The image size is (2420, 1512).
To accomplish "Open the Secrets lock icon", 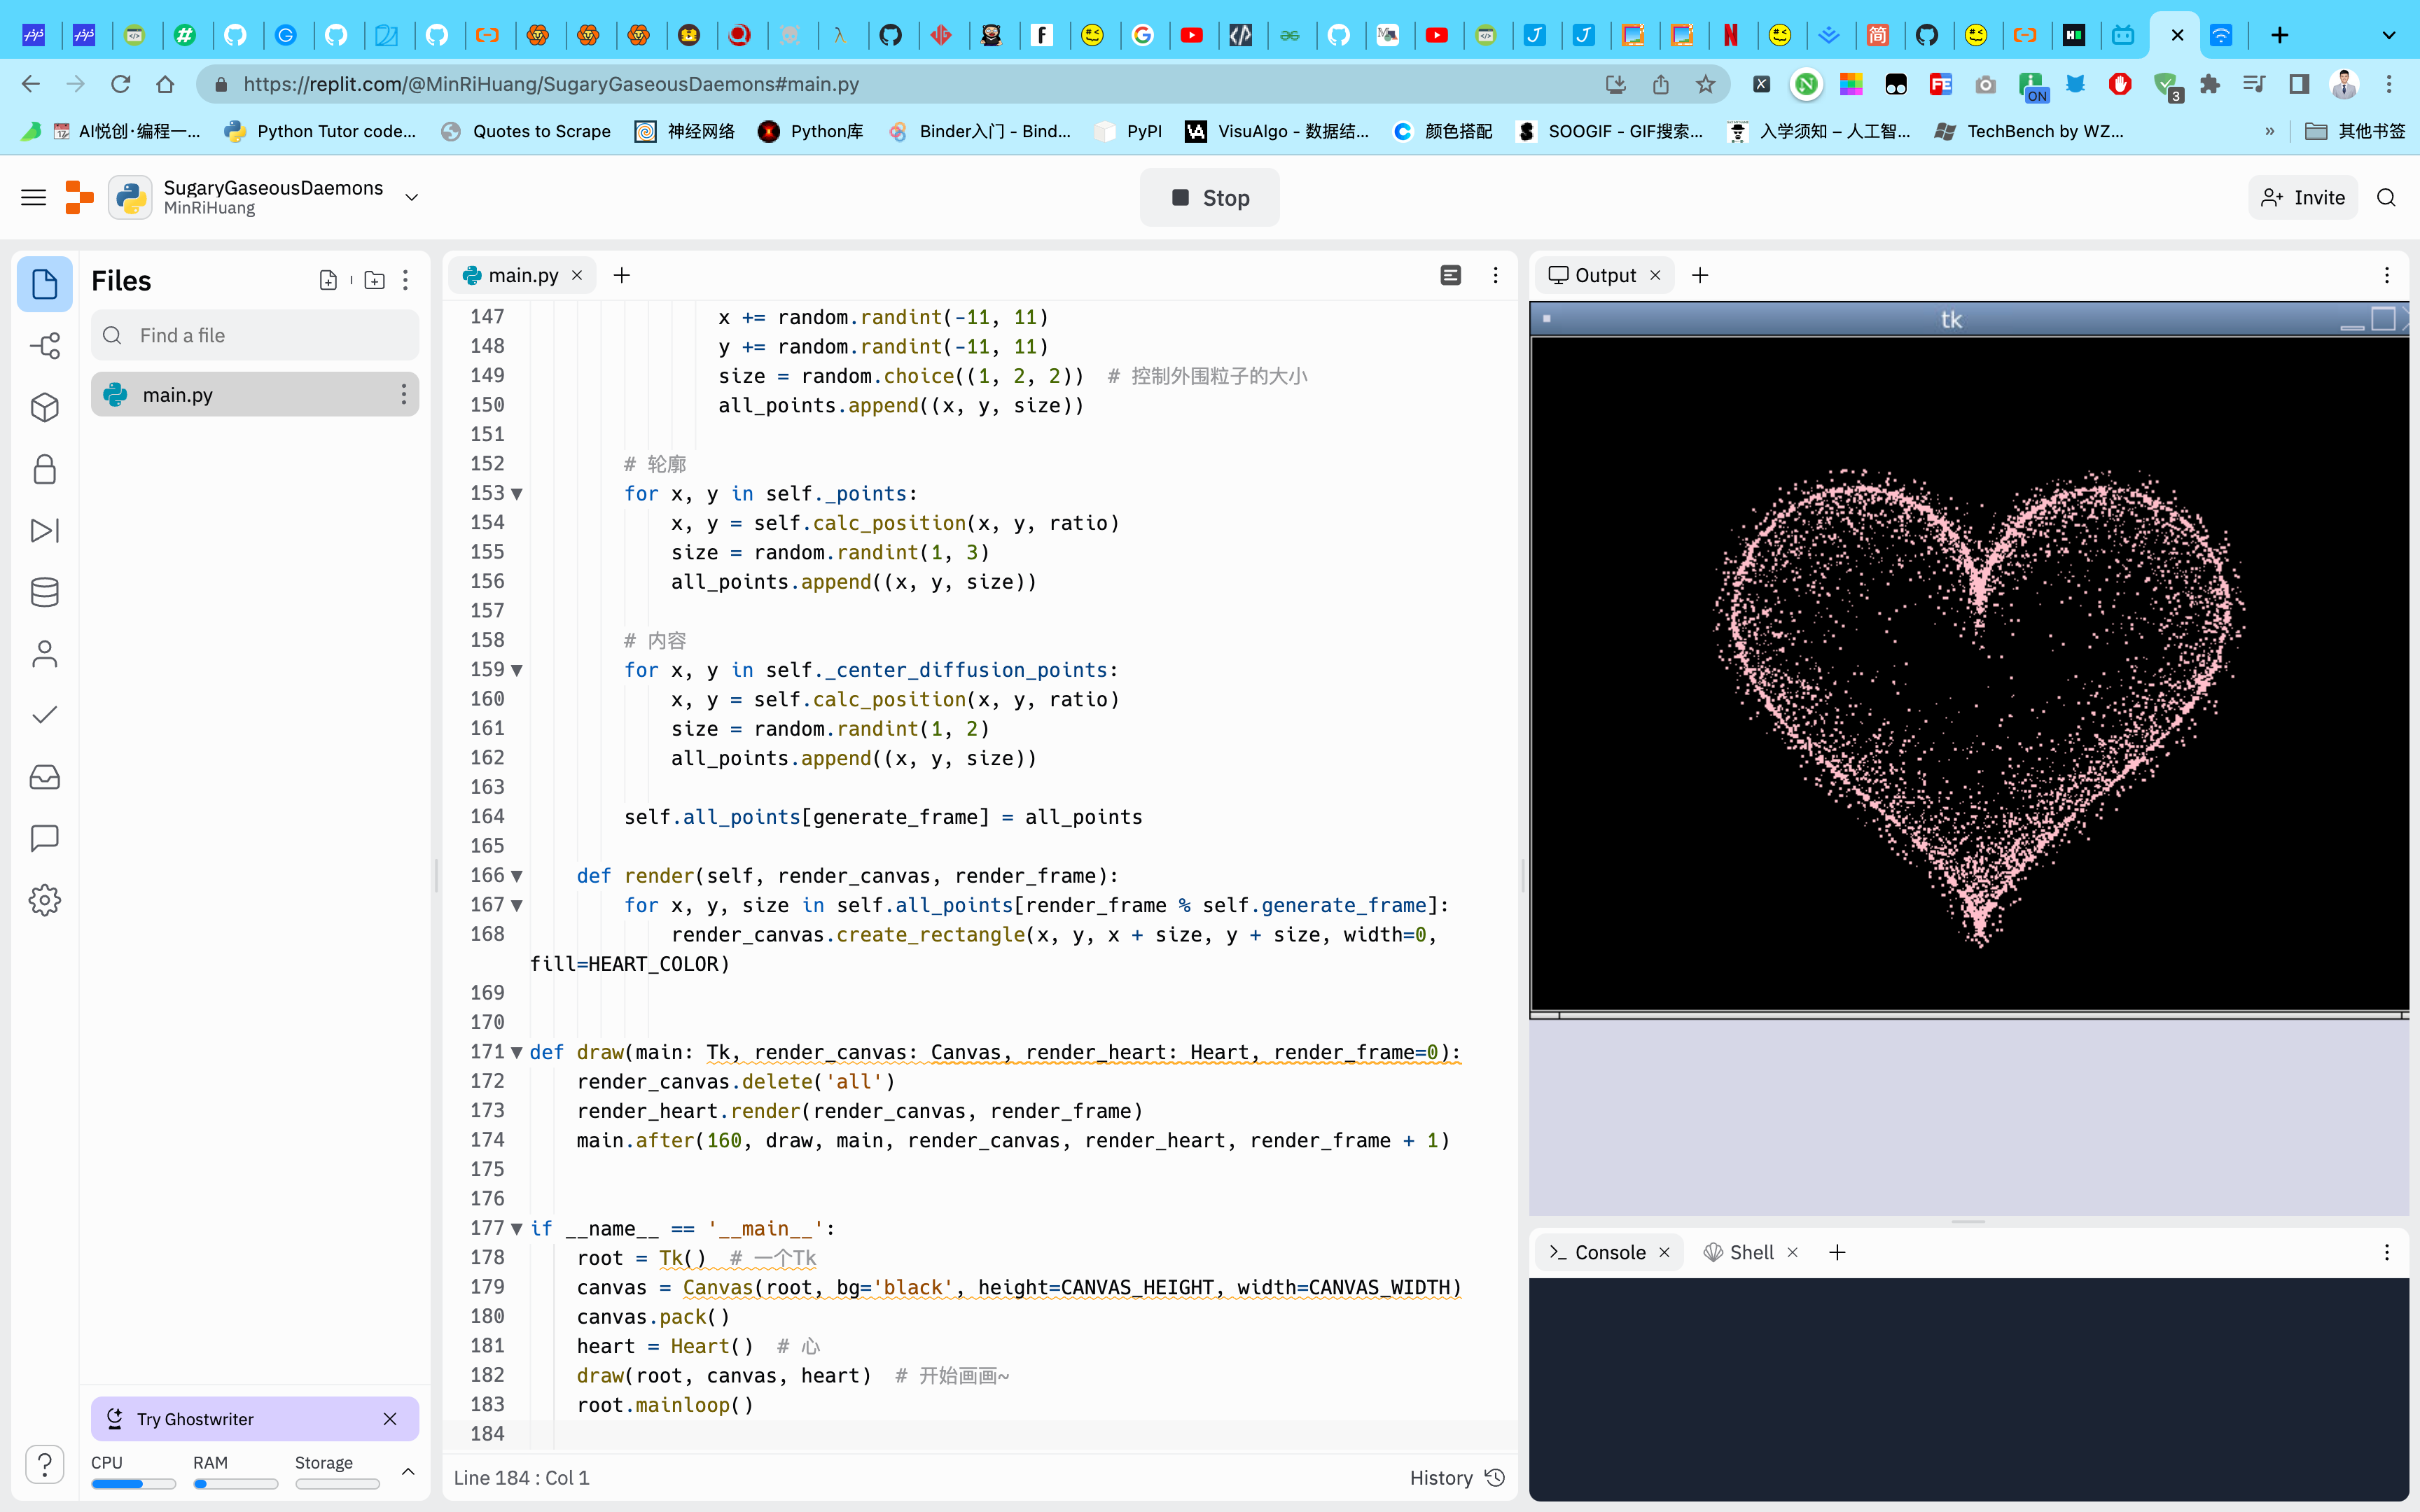I will point(44,469).
